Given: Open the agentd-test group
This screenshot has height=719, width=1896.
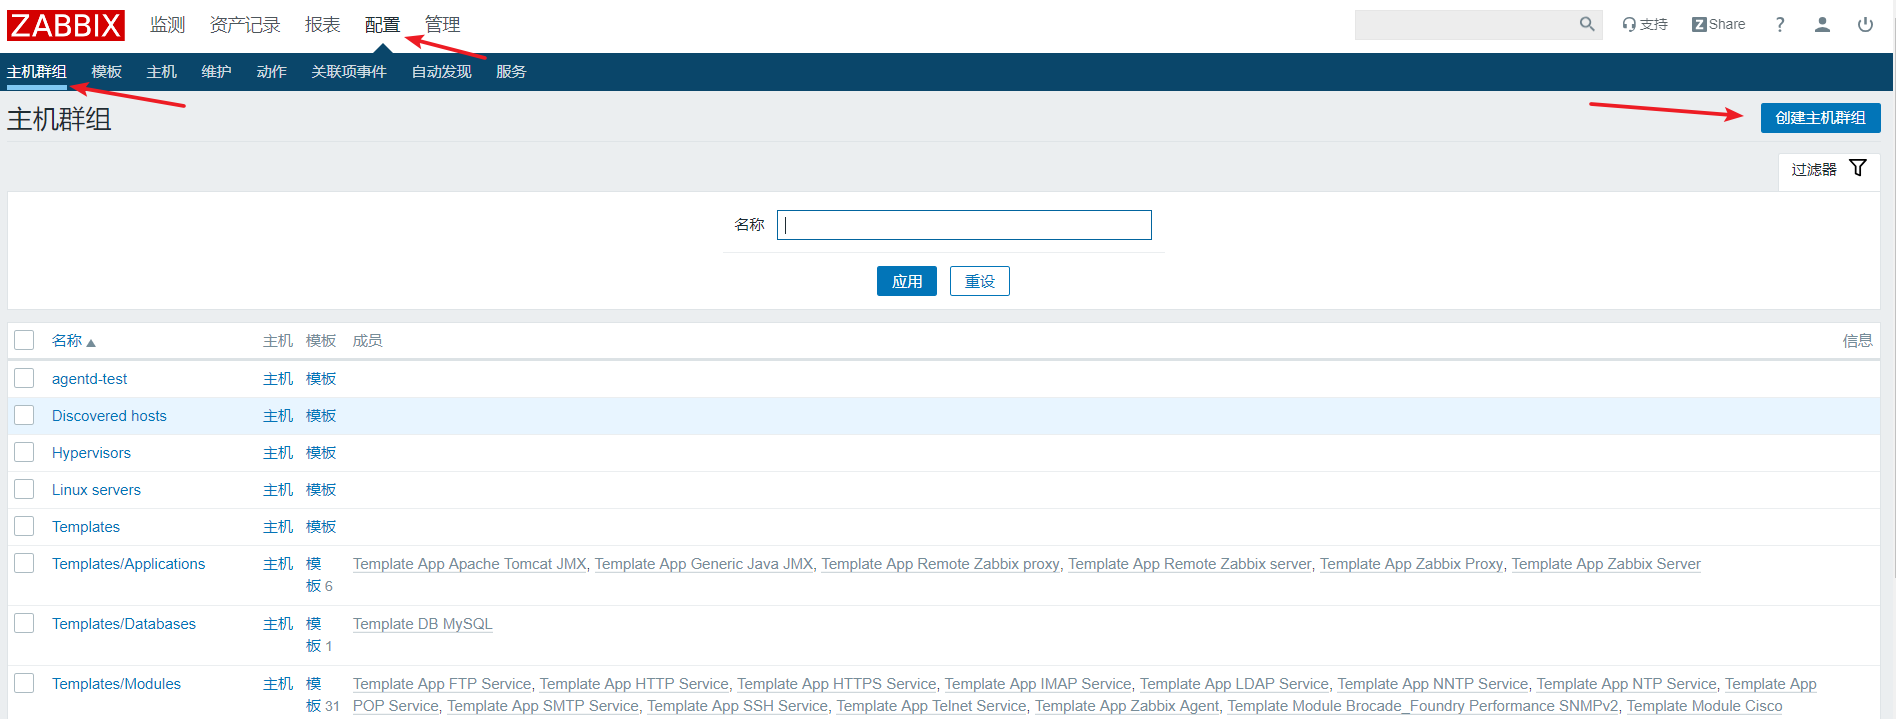Looking at the screenshot, I should [x=90, y=379].
